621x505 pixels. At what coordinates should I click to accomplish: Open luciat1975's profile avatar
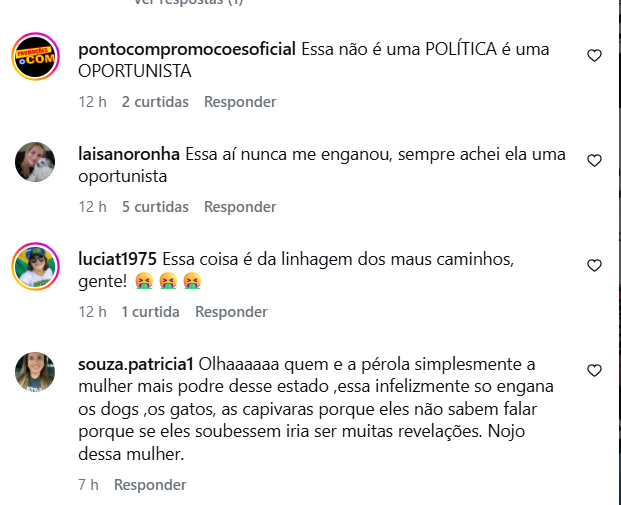[x=35, y=267]
